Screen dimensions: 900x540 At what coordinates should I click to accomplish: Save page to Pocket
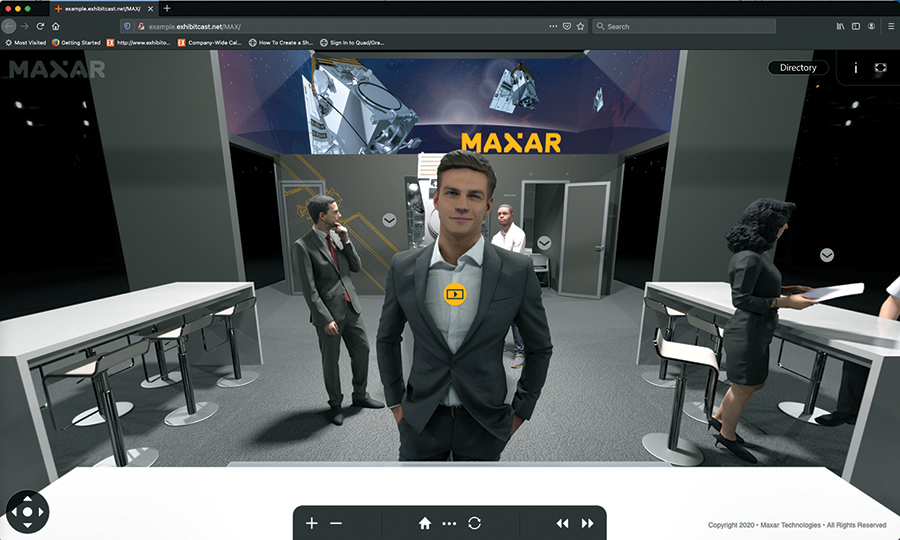(567, 26)
